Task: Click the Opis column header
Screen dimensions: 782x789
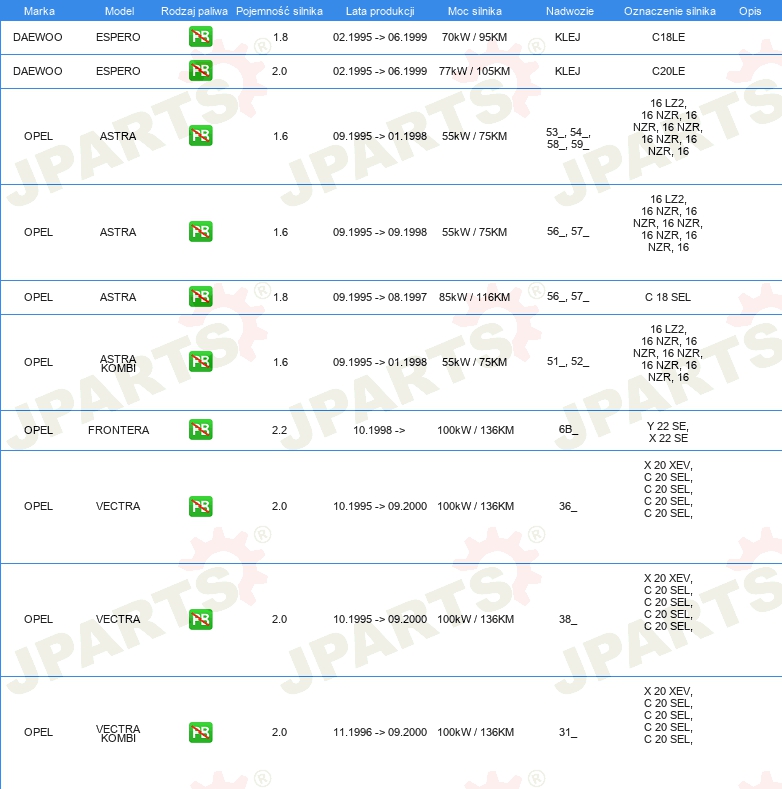Action: tap(750, 11)
